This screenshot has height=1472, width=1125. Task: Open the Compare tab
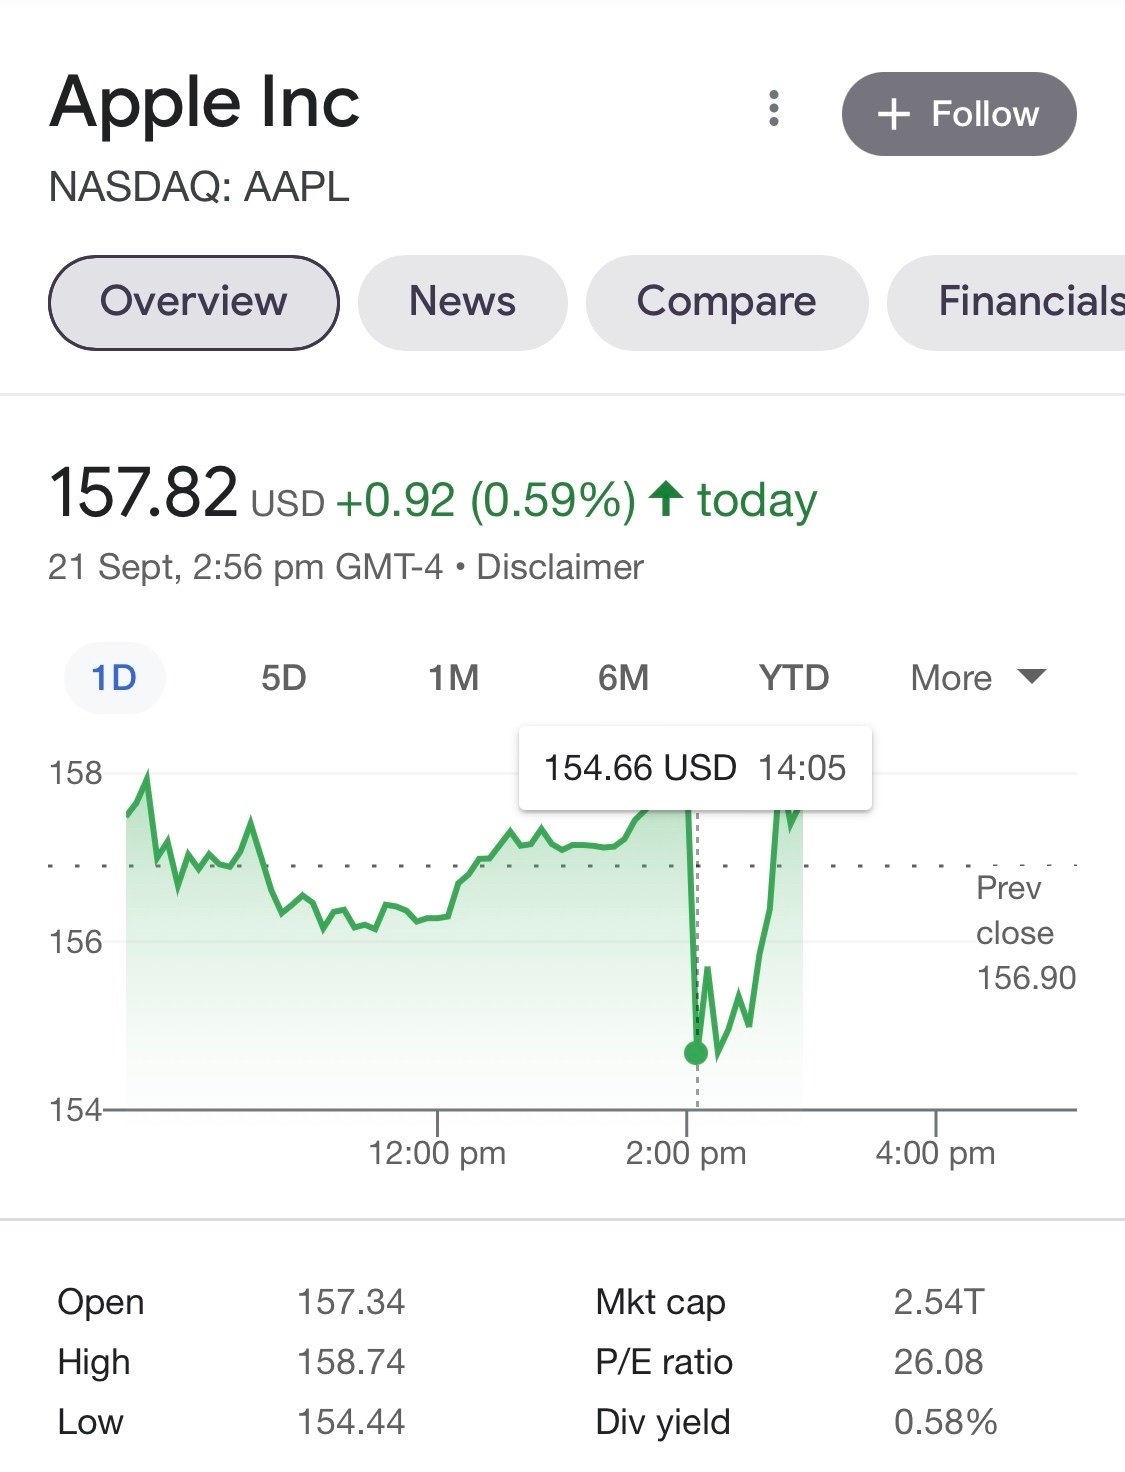point(726,302)
